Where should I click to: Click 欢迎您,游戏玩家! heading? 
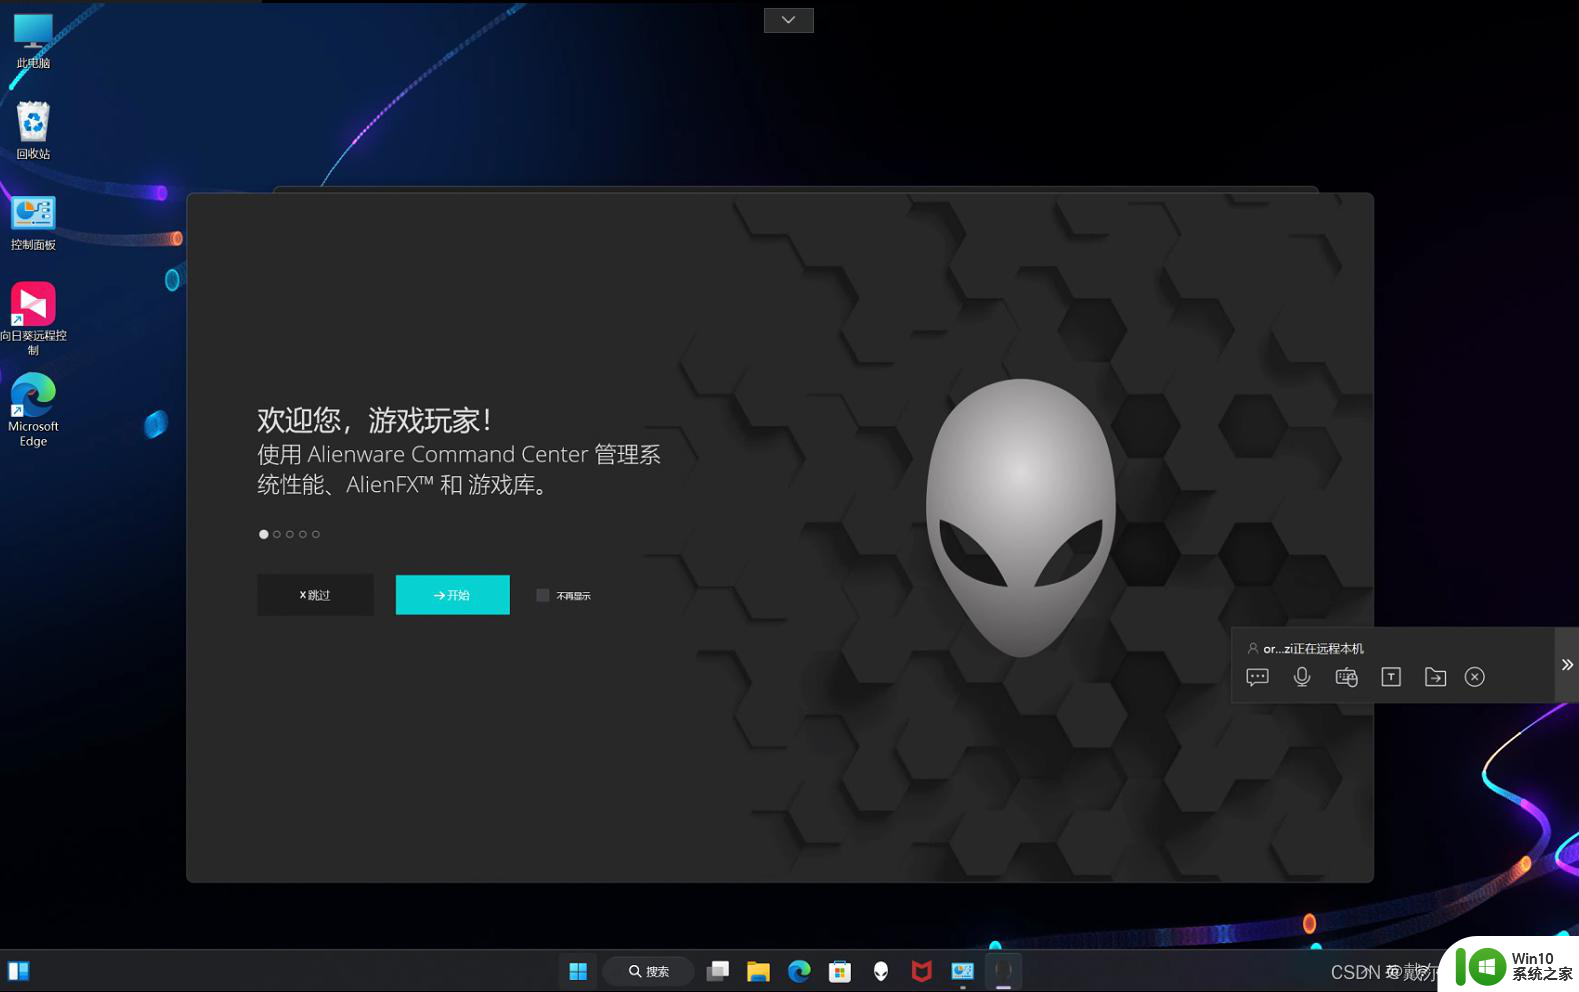click(375, 420)
